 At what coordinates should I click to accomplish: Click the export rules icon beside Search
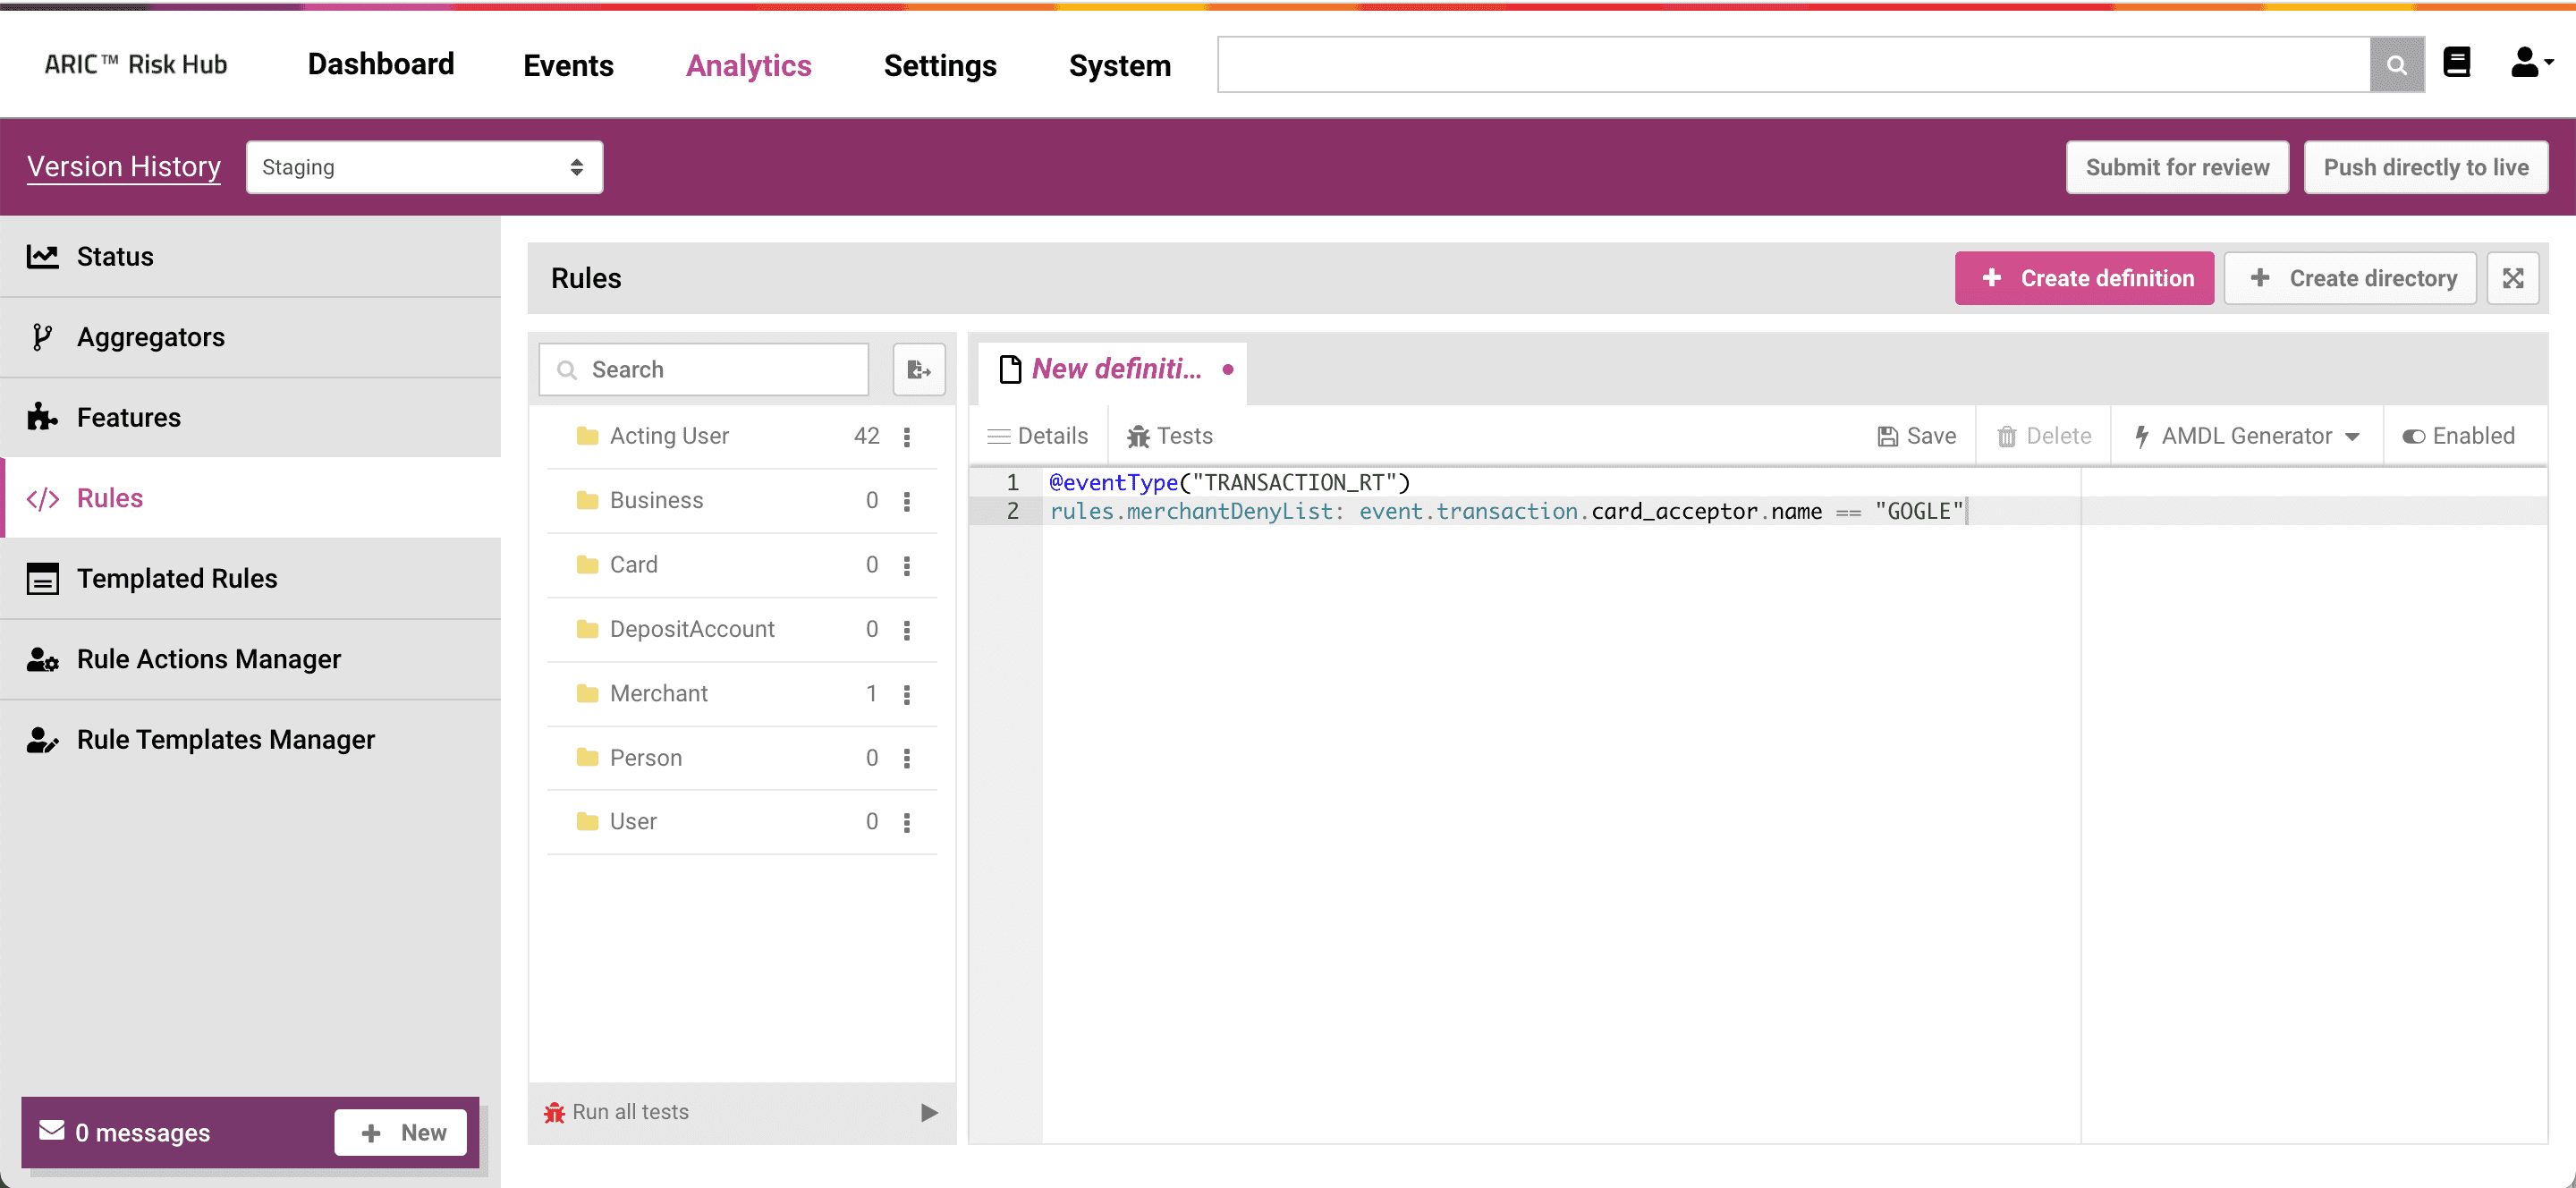click(919, 370)
